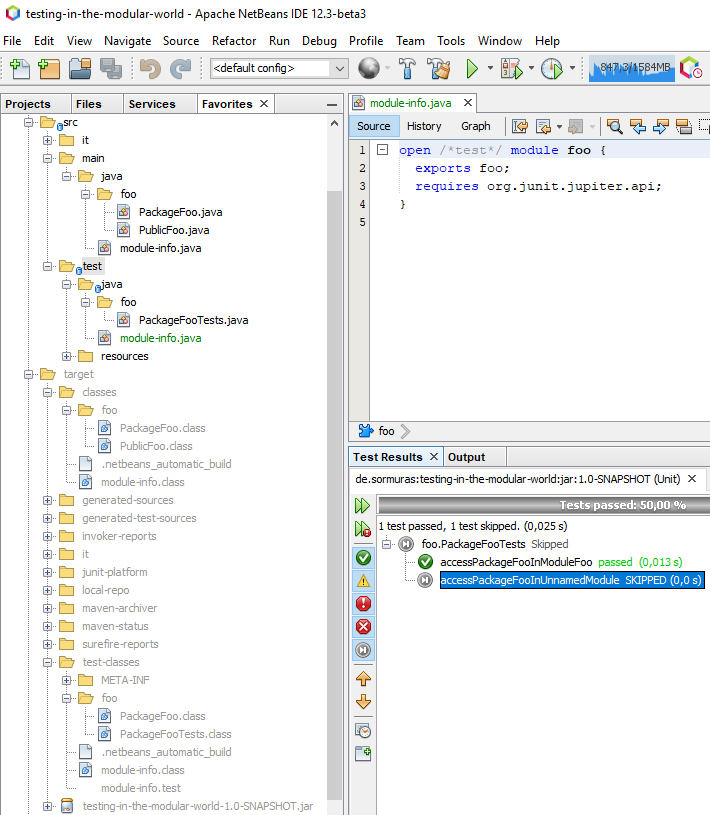The height and width of the screenshot is (815, 710).
Task: Select the accessPackageFooInModuleFoo passed test
Action: [x=516, y=562]
